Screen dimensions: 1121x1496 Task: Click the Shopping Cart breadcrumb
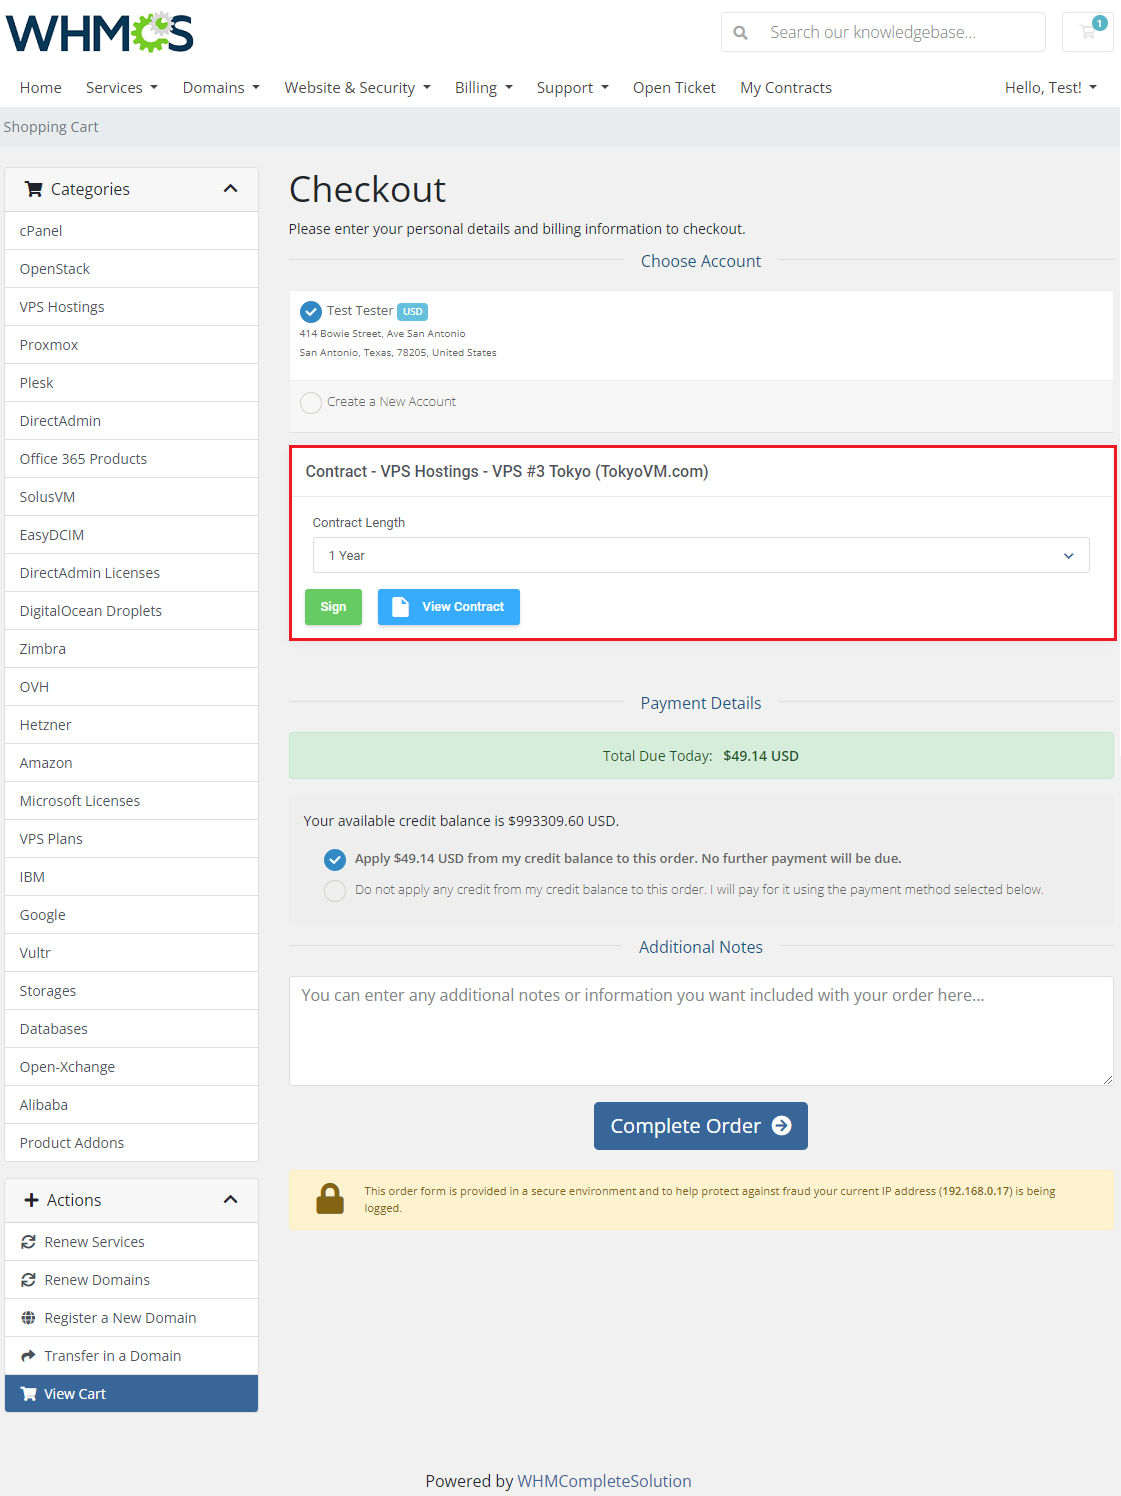[51, 127]
